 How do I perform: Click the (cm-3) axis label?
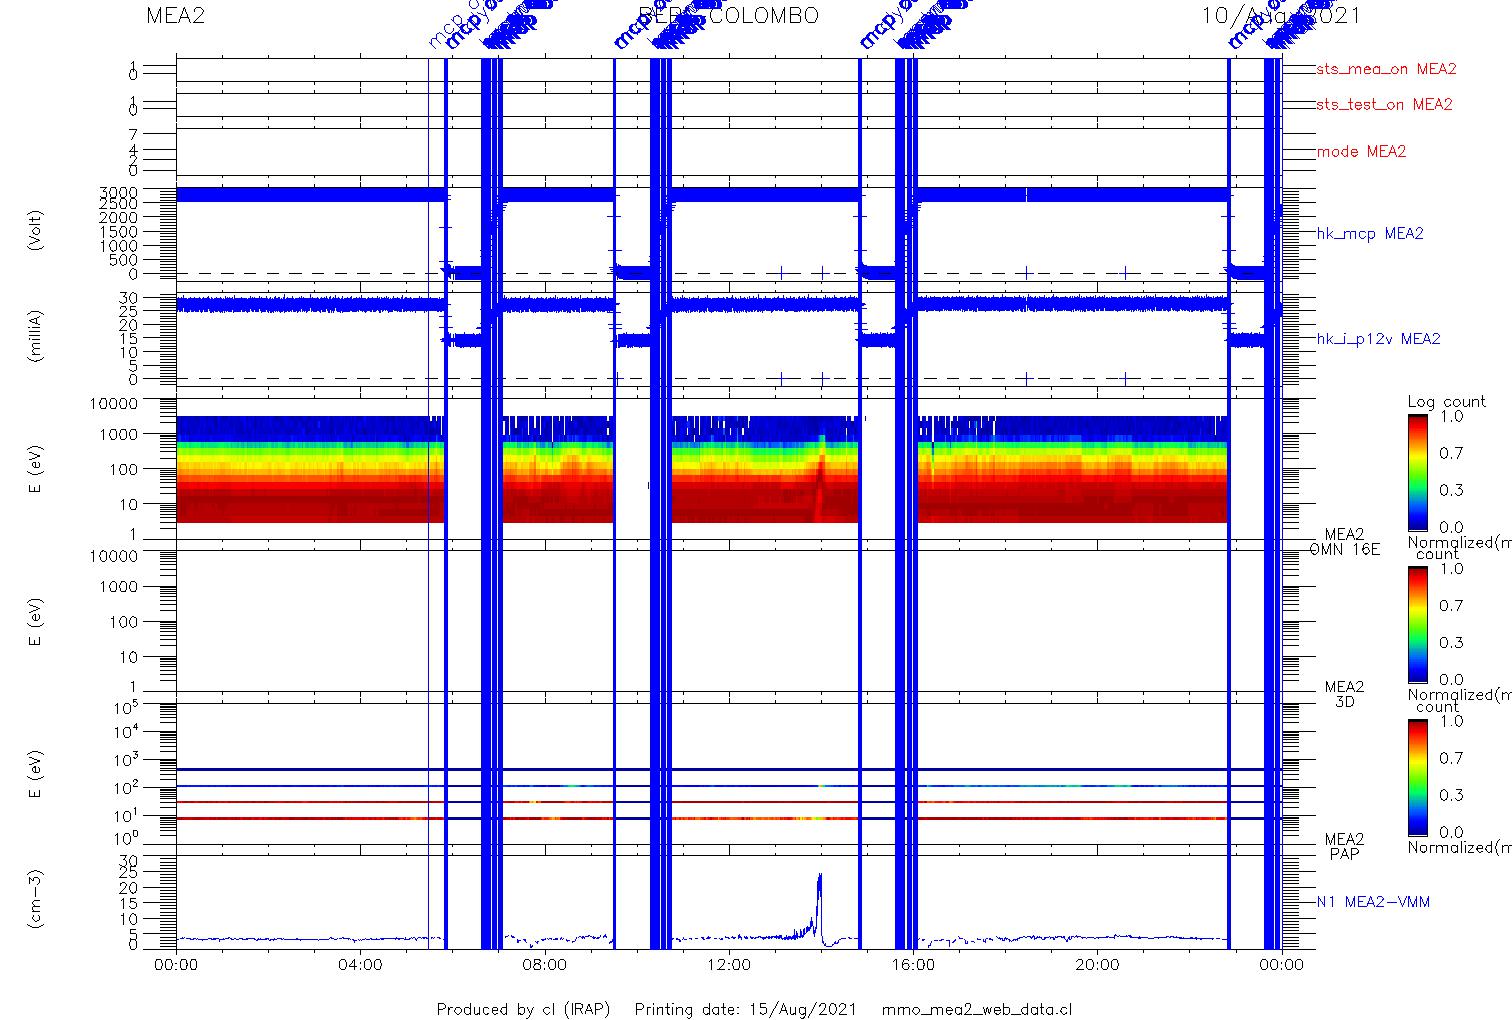36,900
